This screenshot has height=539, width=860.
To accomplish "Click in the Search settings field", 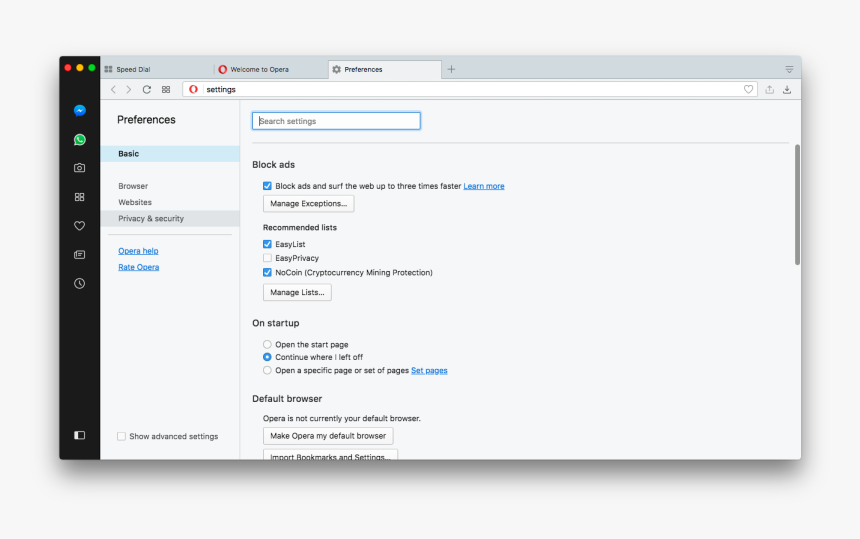I will tap(336, 121).
